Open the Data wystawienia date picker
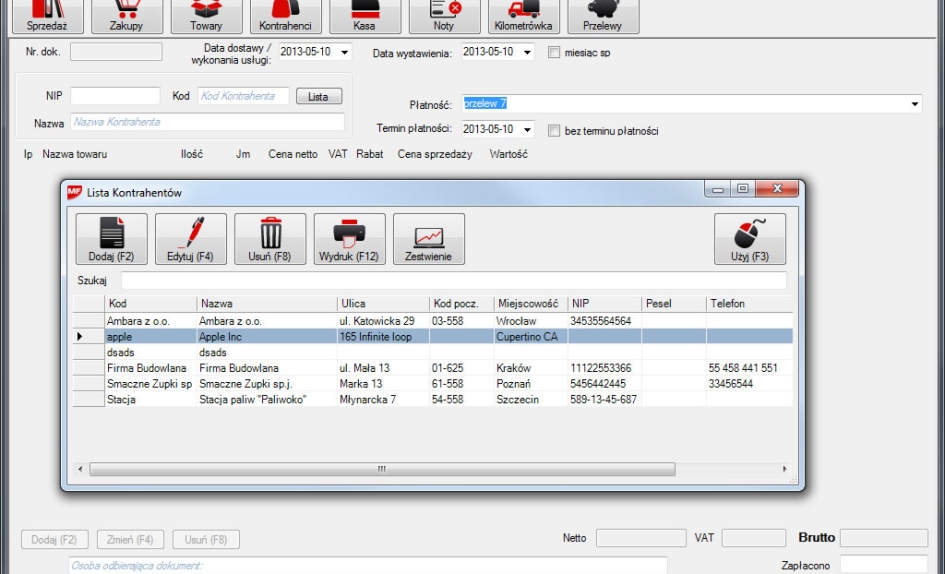The width and height of the screenshot is (945, 574). (528, 52)
